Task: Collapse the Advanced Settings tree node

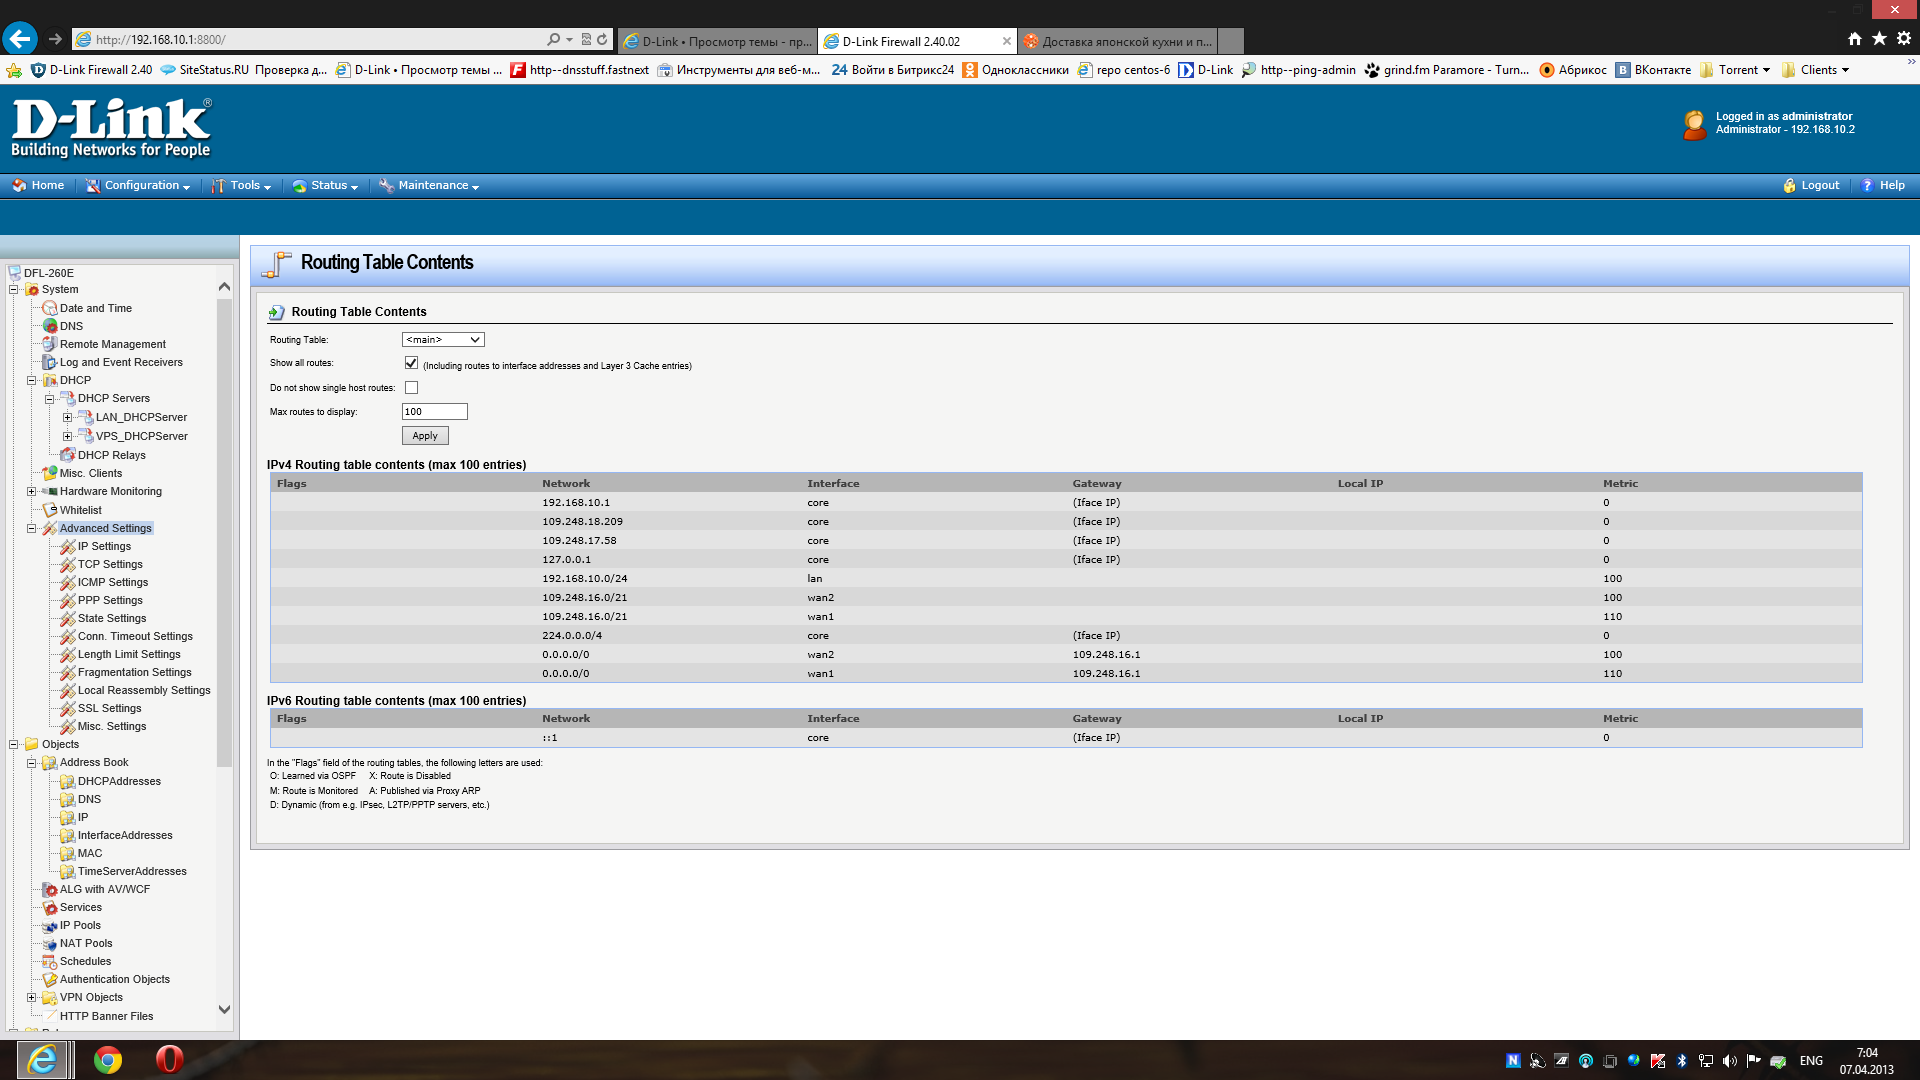Action: click(31, 529)
